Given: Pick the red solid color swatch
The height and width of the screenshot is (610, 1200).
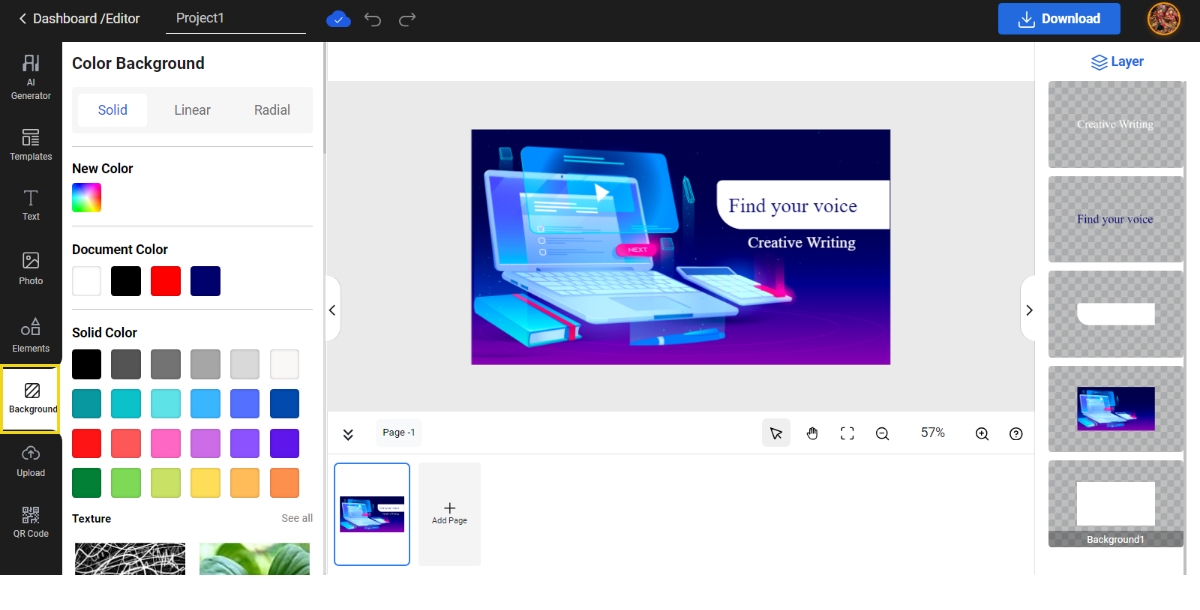Looking at the screenshot, I should (x=87, y=443).
